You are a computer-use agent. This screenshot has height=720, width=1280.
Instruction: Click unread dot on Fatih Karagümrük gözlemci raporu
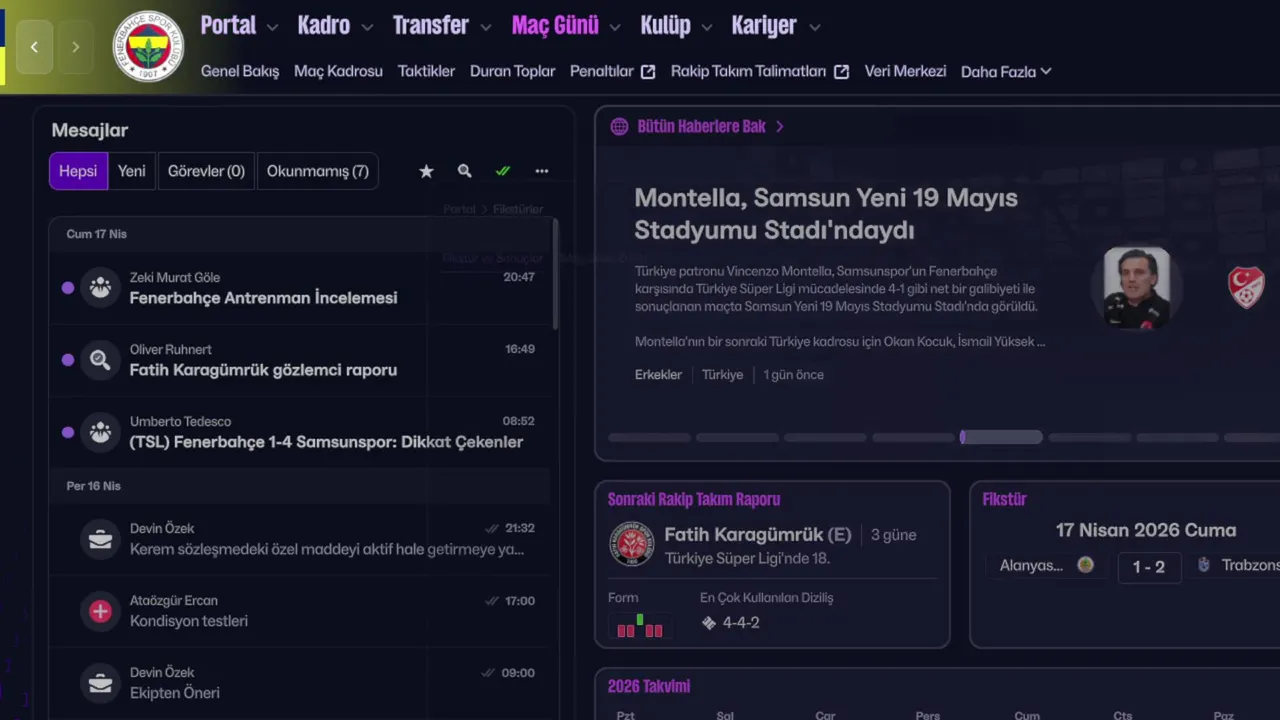[x=68, y=360]
